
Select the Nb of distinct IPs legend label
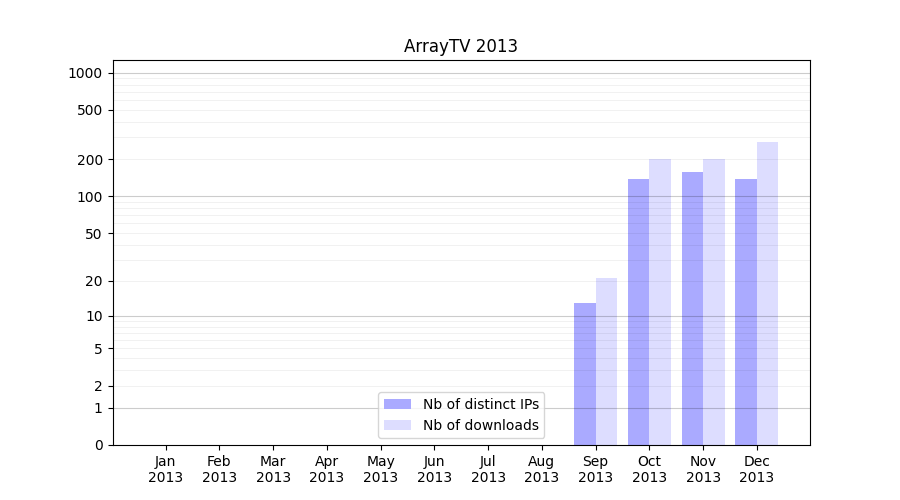[x=480, y=404]
